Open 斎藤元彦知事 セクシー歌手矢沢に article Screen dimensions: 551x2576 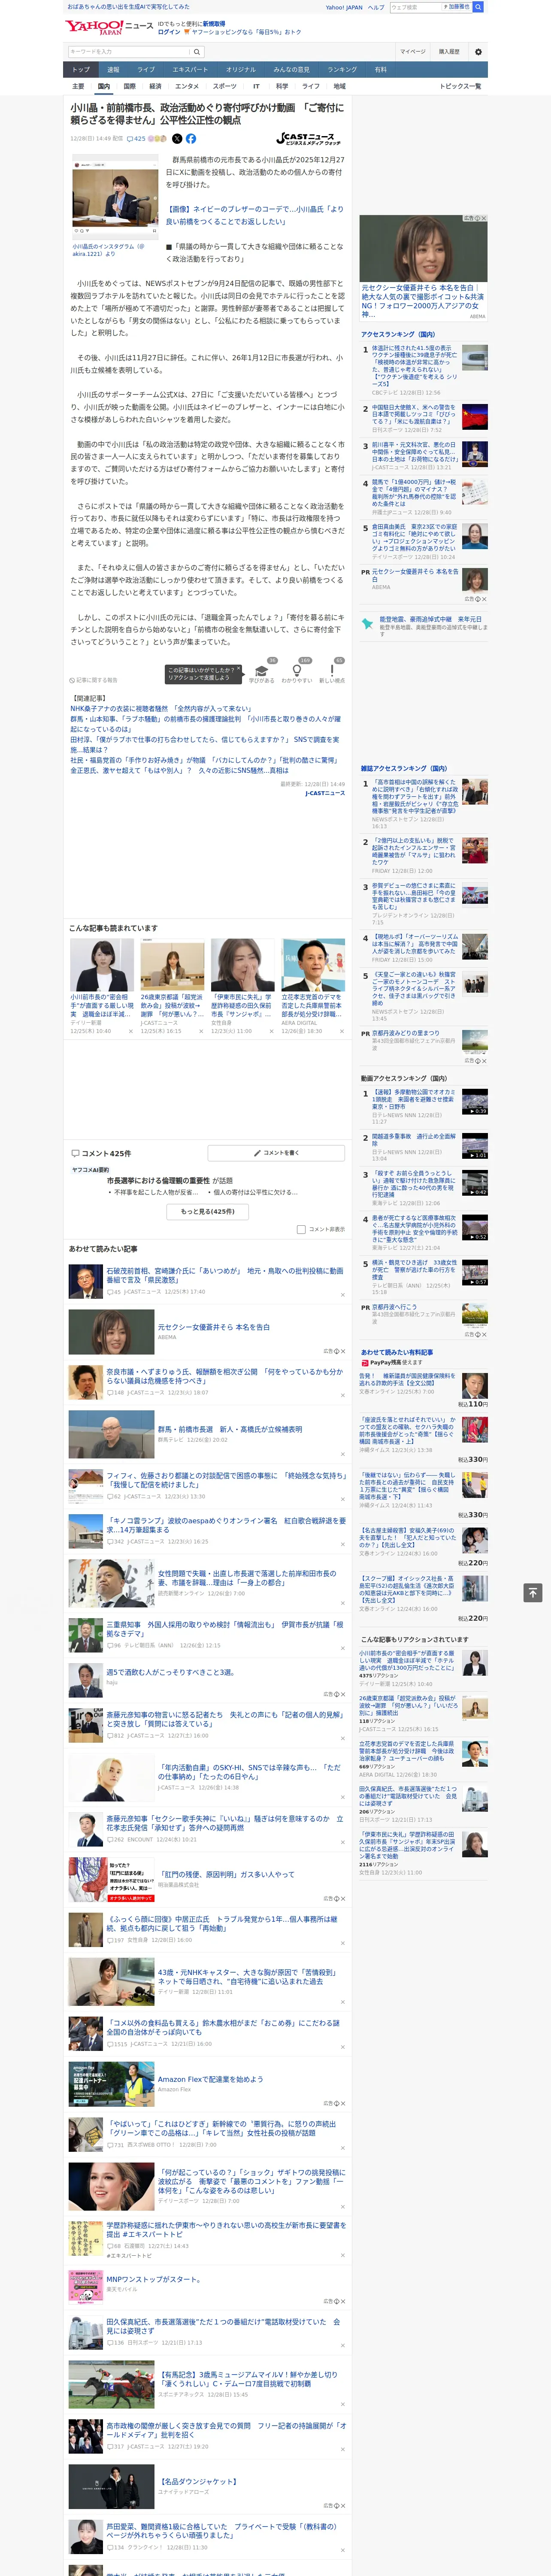225,1823
